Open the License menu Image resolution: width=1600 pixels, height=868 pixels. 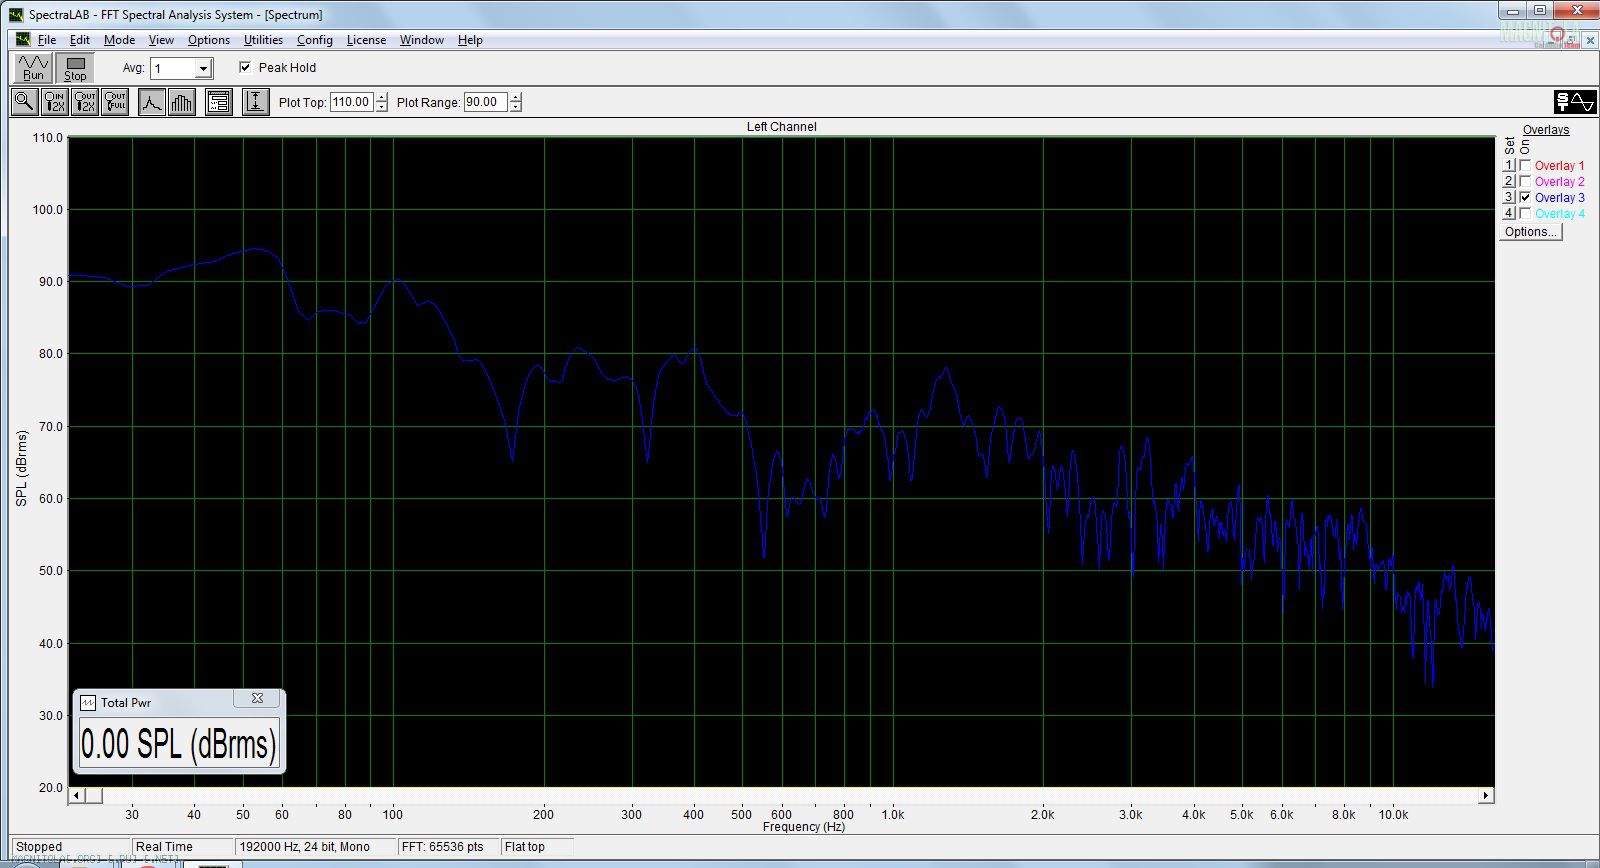click(366, 40)
